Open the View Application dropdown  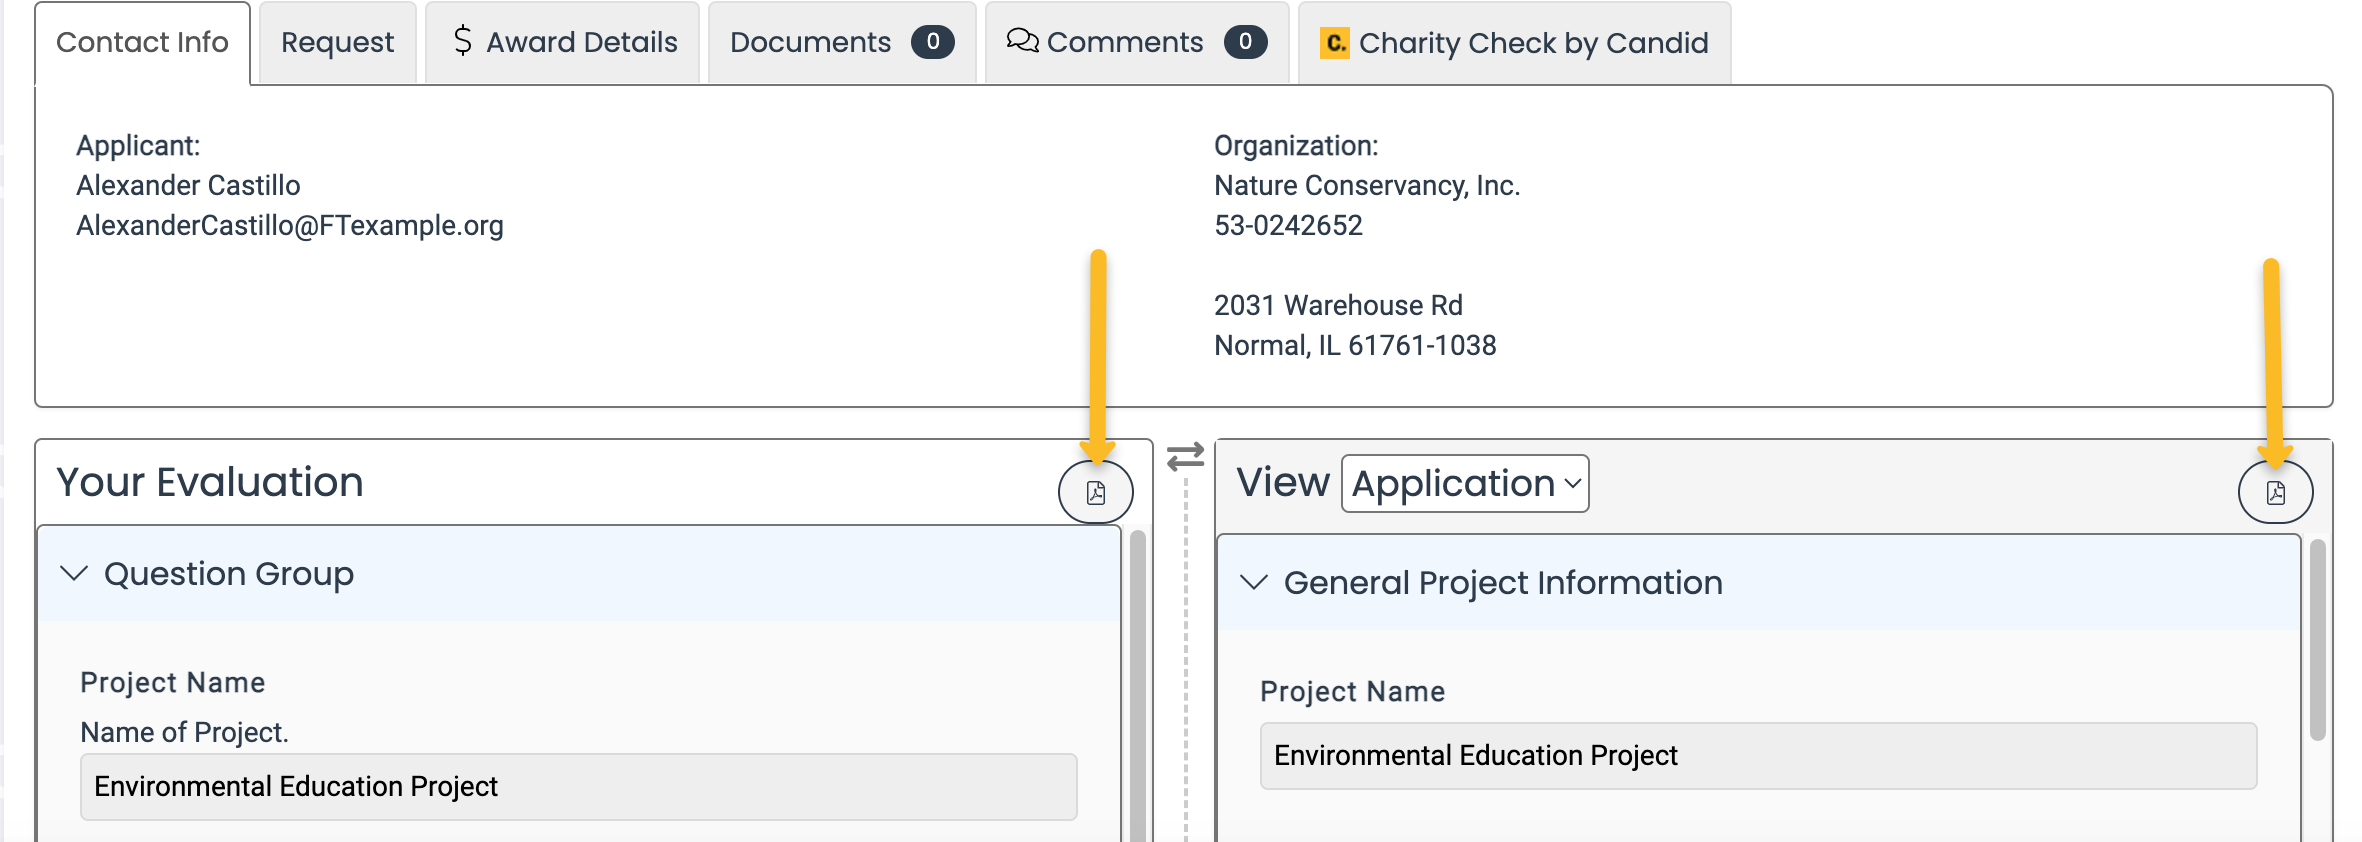pos(1464,484)
